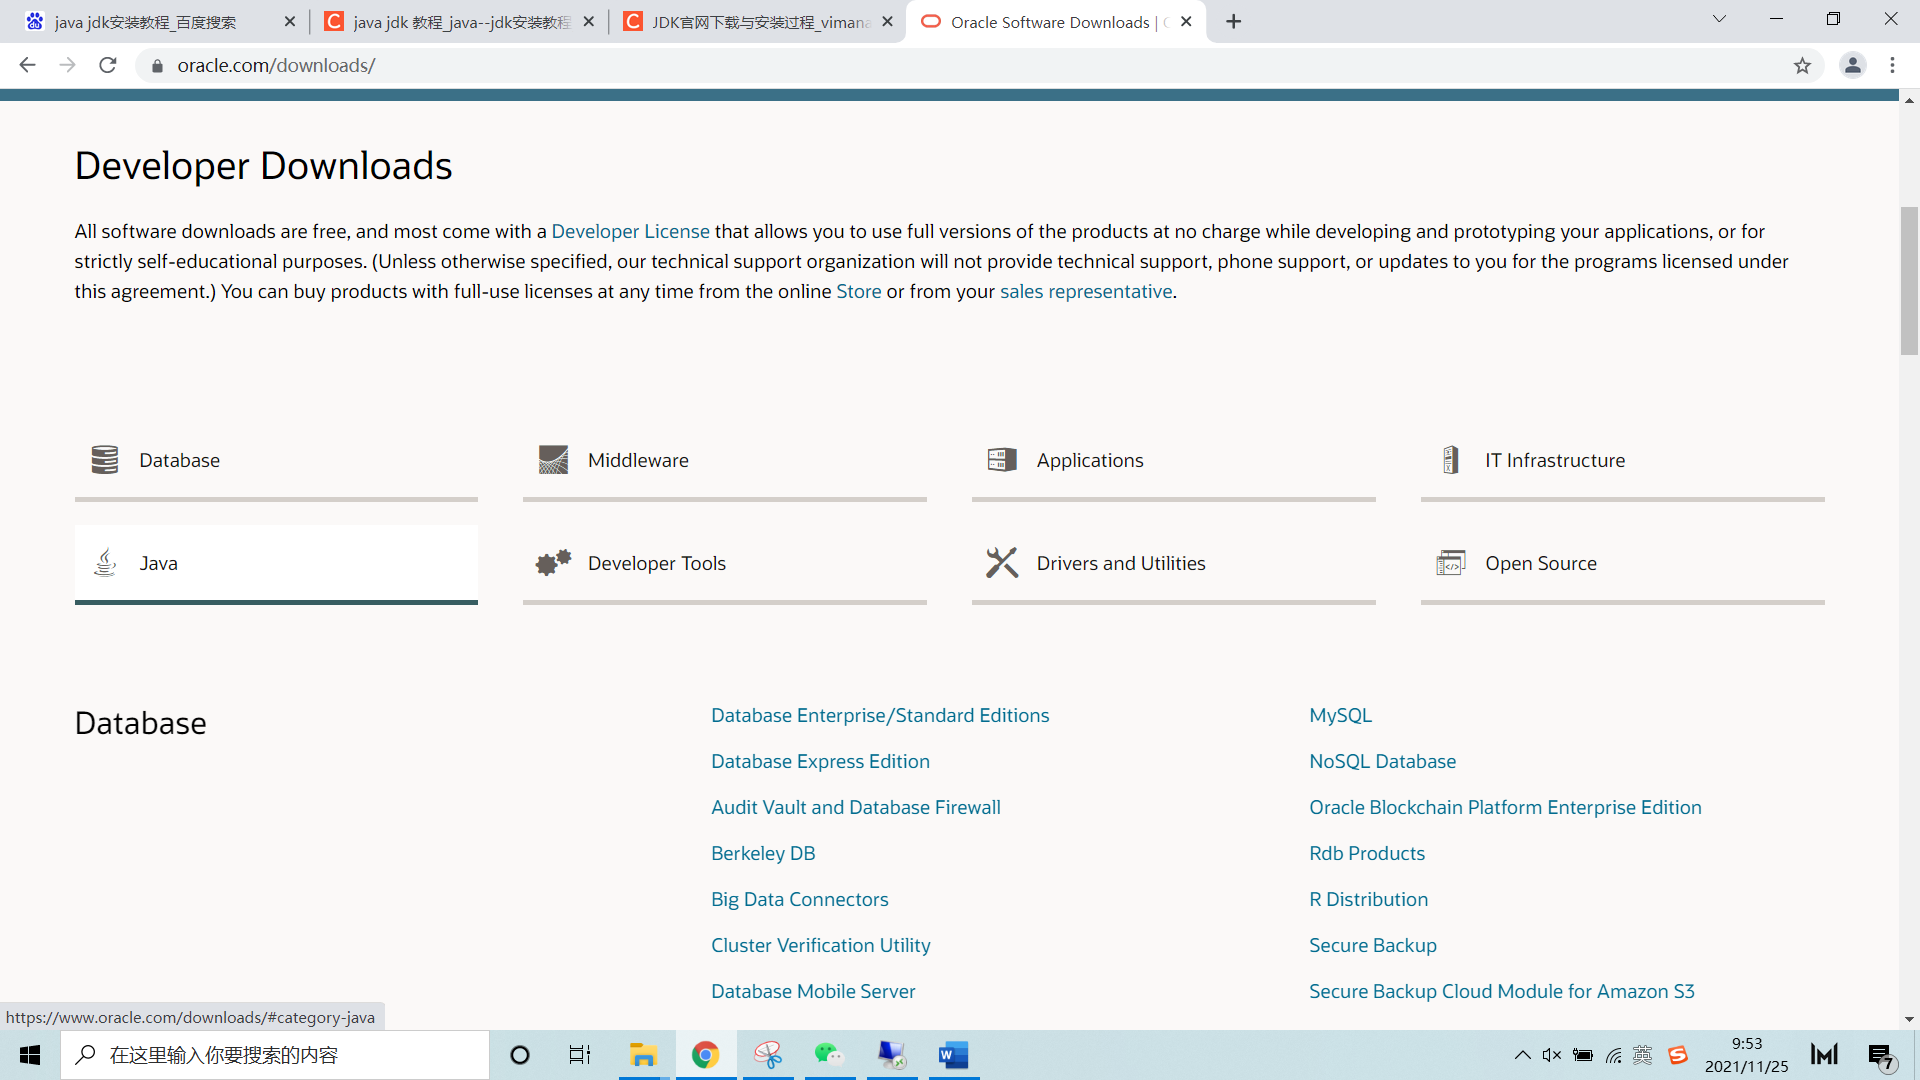
Task: Open the Developer License link
Action: pyautogui.click(x=630, y=231)
